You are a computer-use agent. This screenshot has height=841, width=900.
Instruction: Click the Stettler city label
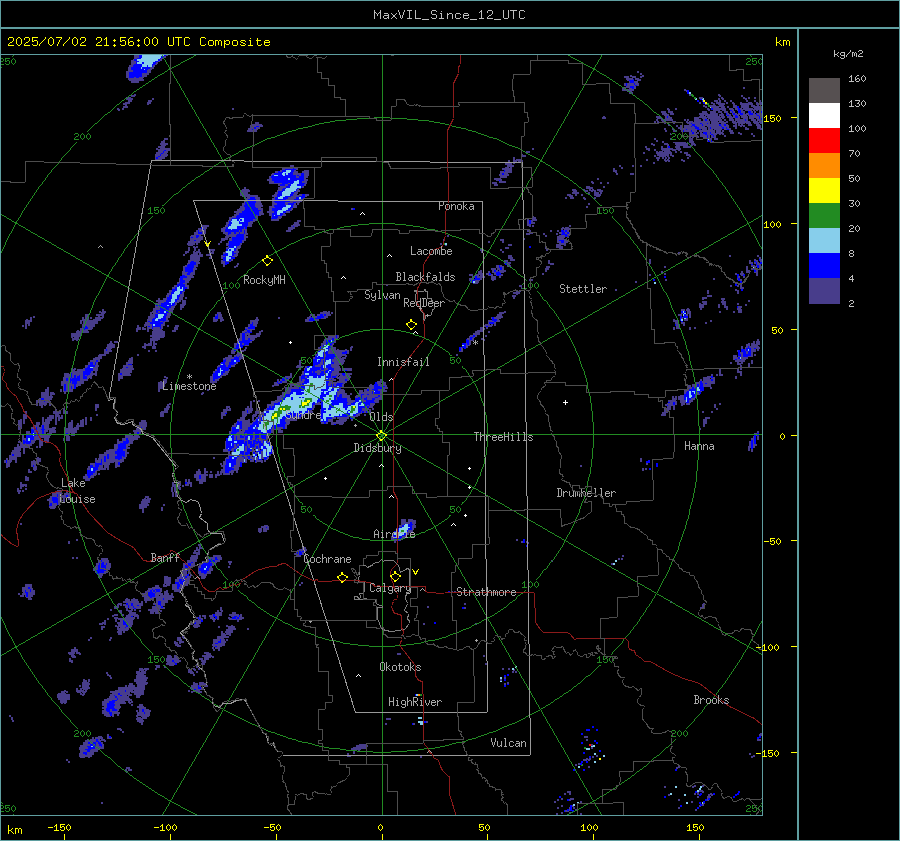583,289
